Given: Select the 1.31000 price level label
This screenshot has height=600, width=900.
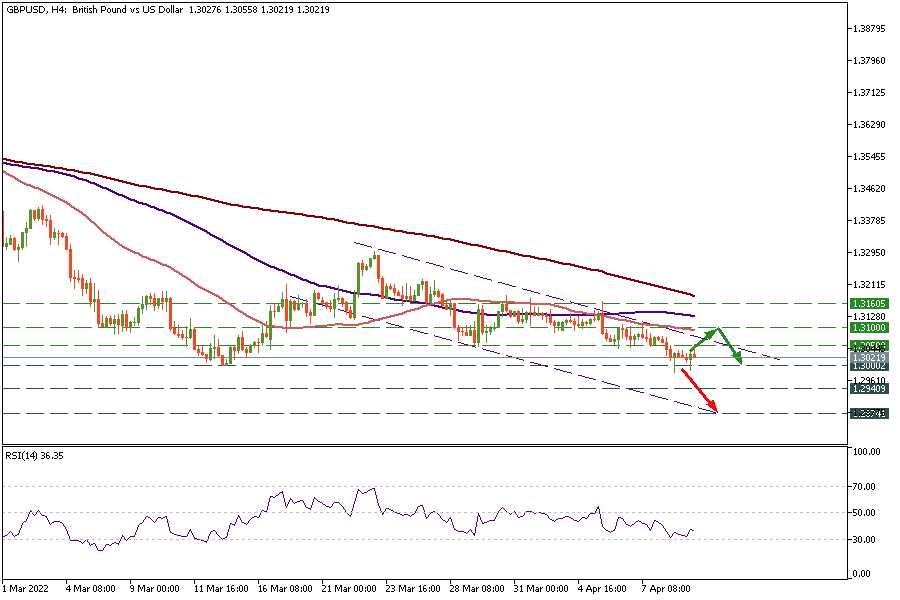Looking at the screenshot, I should click(x=867, y=327).
